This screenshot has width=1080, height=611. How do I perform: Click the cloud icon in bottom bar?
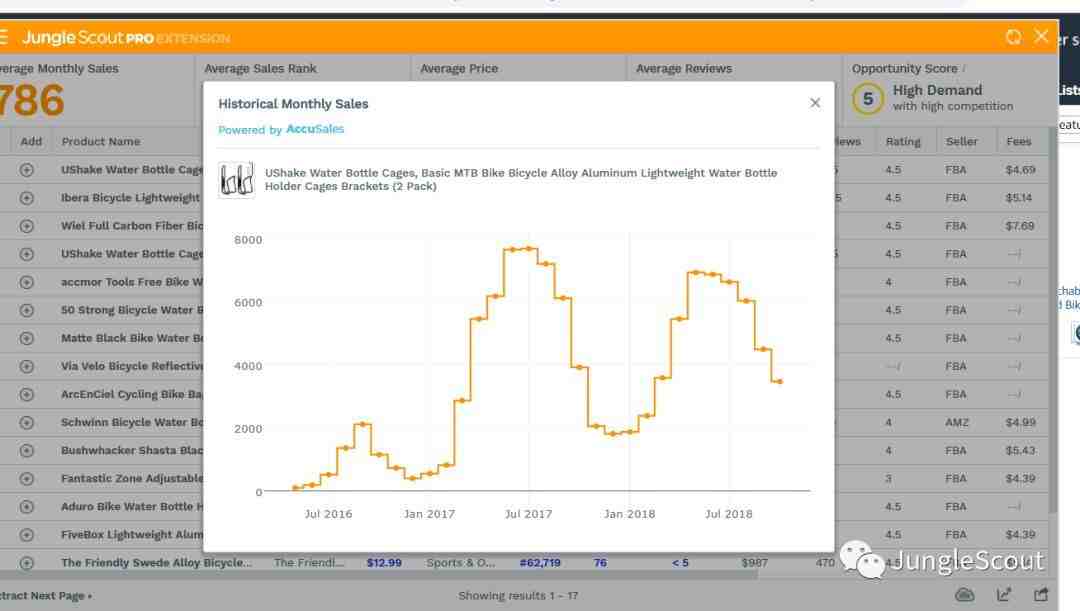pos(964,594)
